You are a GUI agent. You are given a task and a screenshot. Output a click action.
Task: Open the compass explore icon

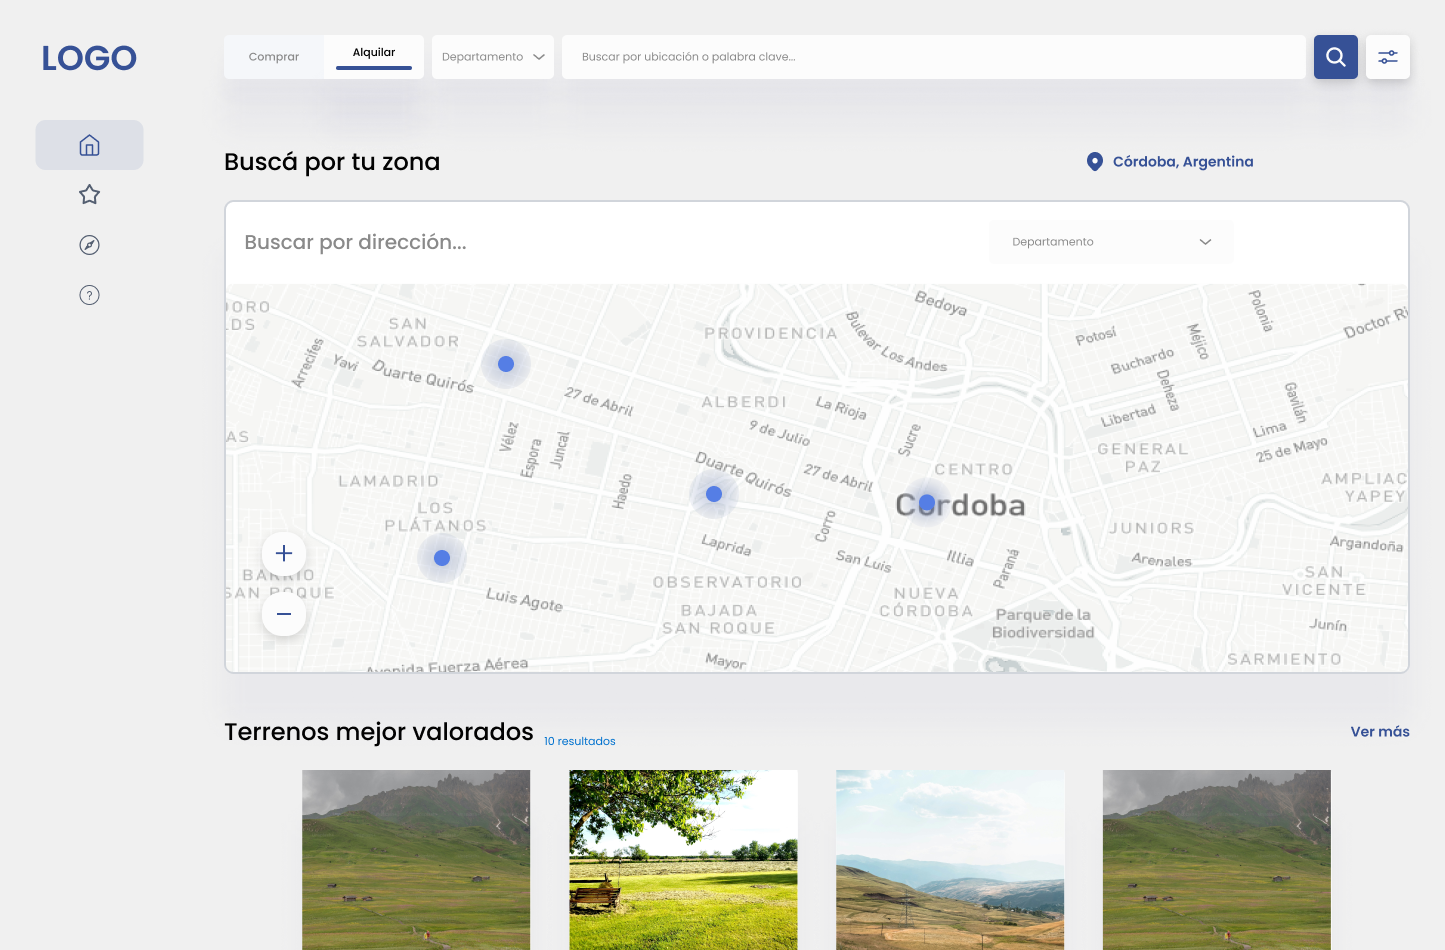(89, 245)
